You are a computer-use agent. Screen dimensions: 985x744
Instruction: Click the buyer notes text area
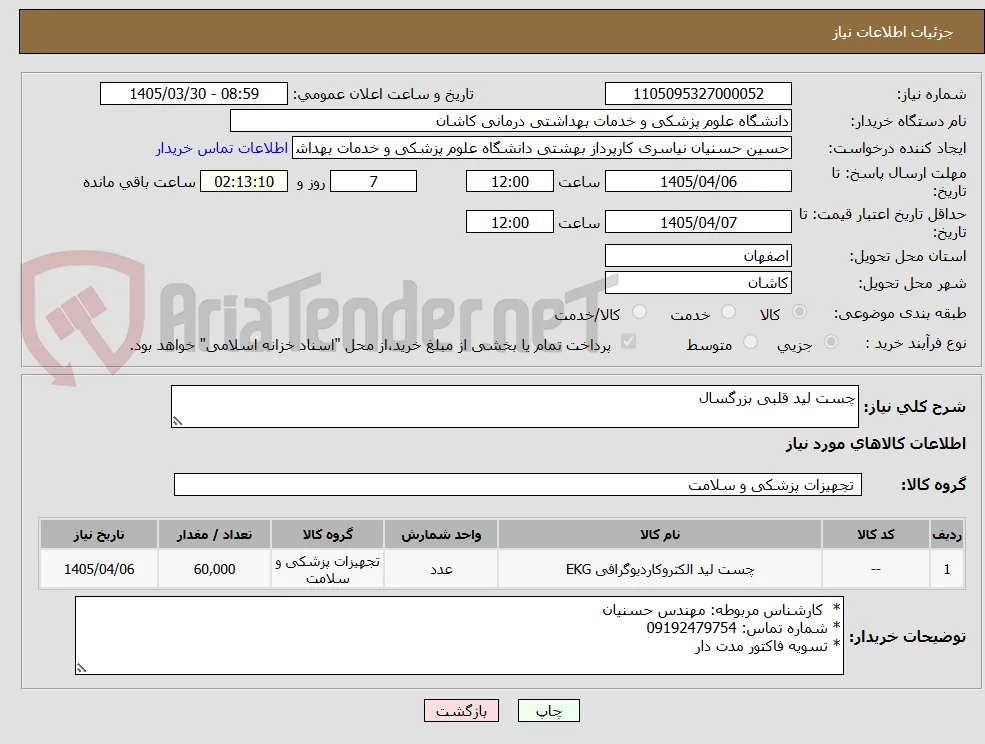coord(459,636)
